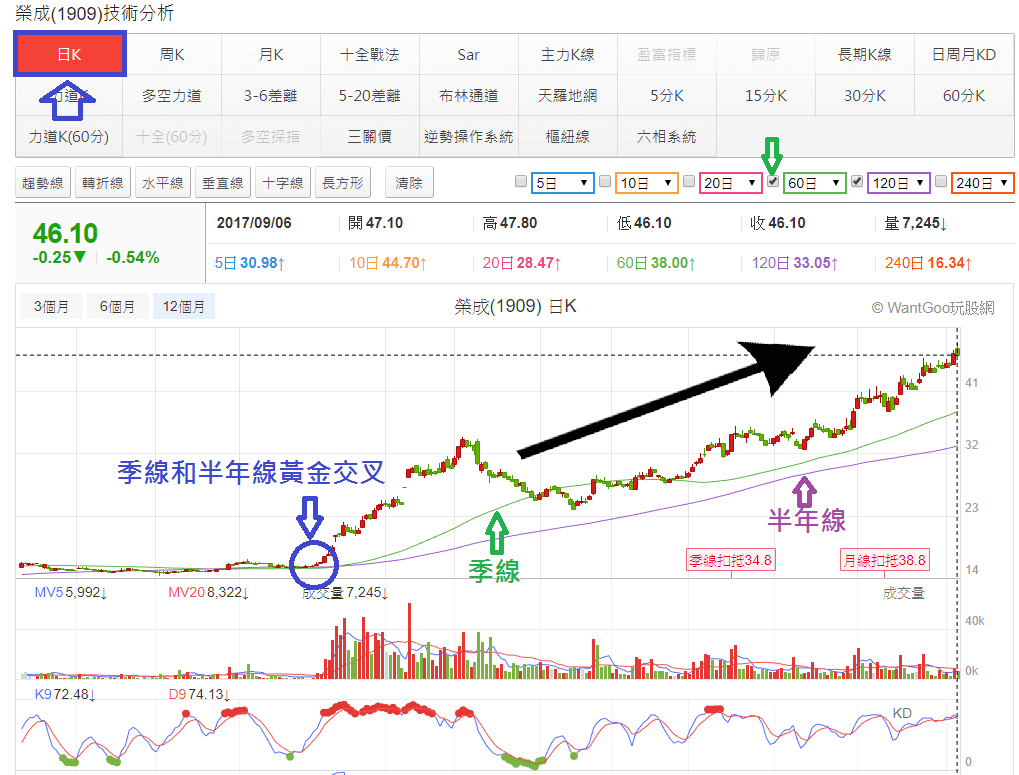
Task: Click the 6個月 chart range option
Action: [117, 306]
